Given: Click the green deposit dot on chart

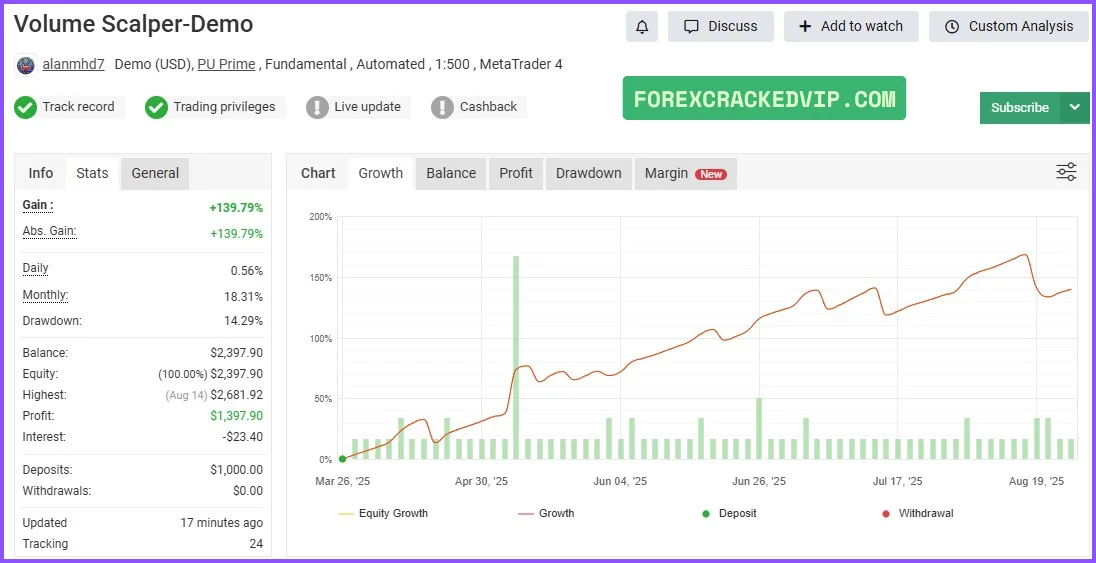Looking at the screenshot, I should click(x=342, y=459).
